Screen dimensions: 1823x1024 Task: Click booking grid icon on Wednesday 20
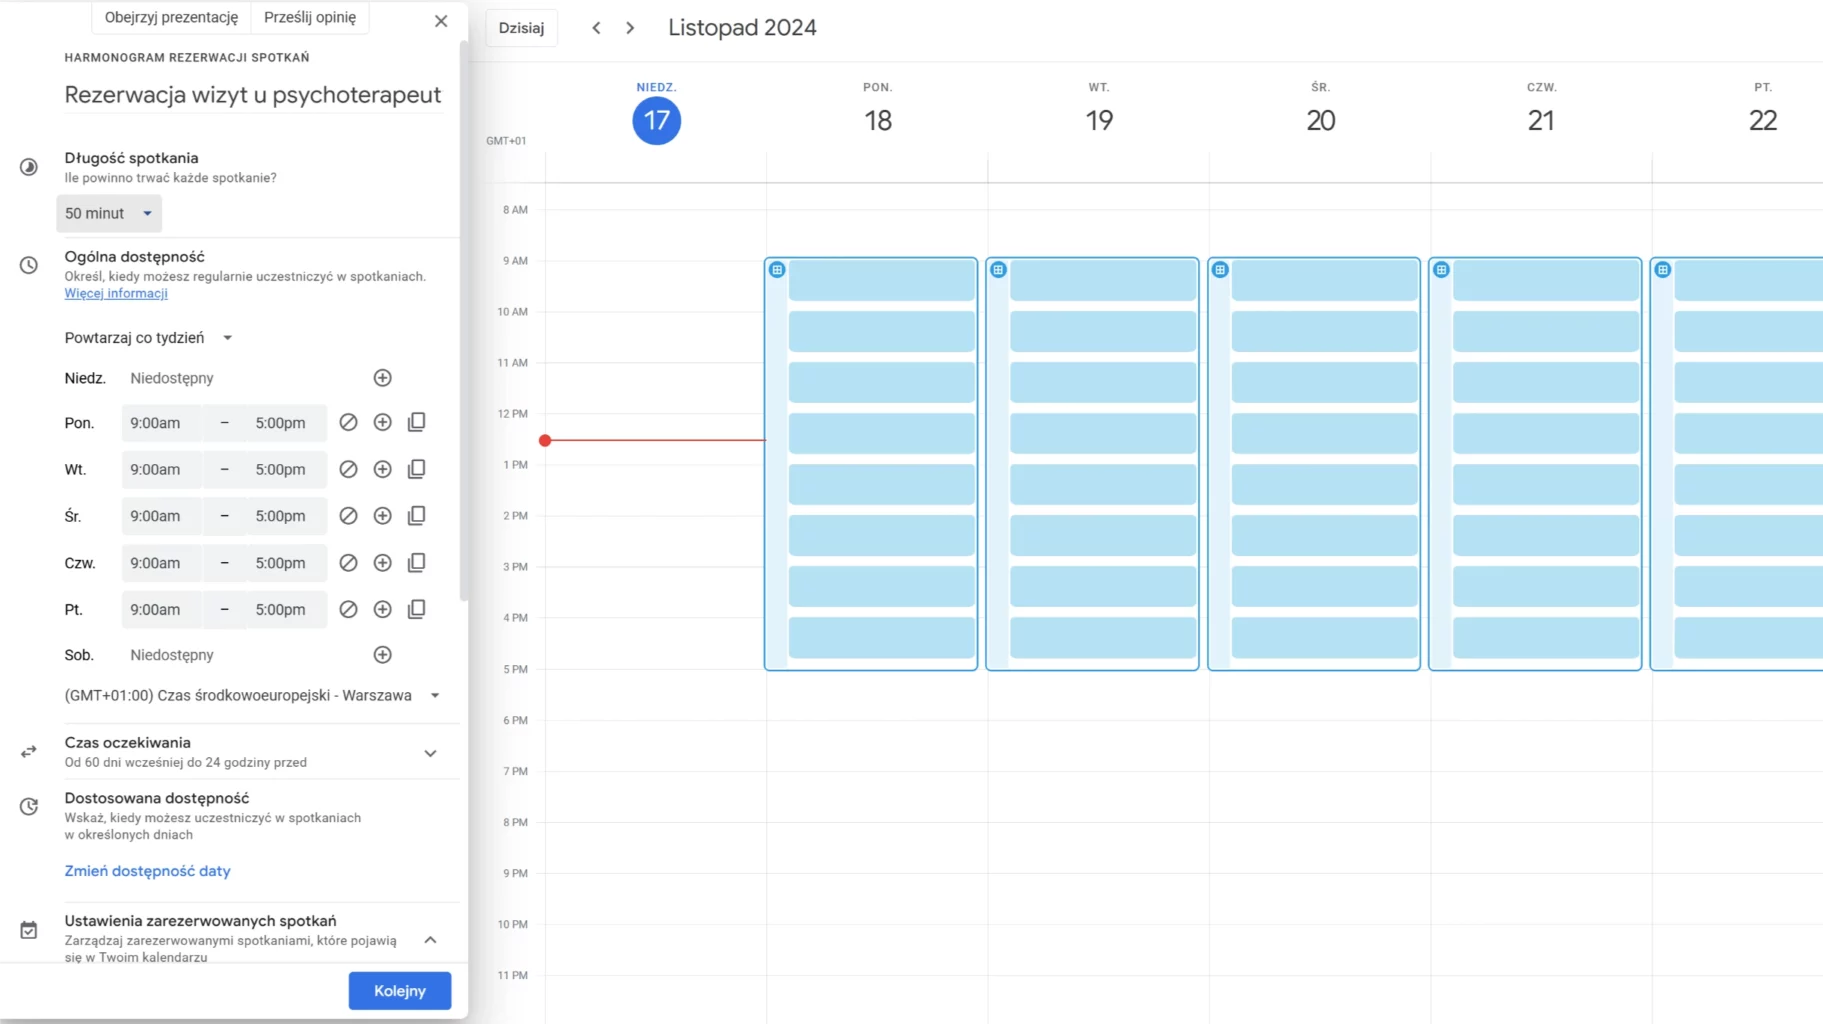1220,270
